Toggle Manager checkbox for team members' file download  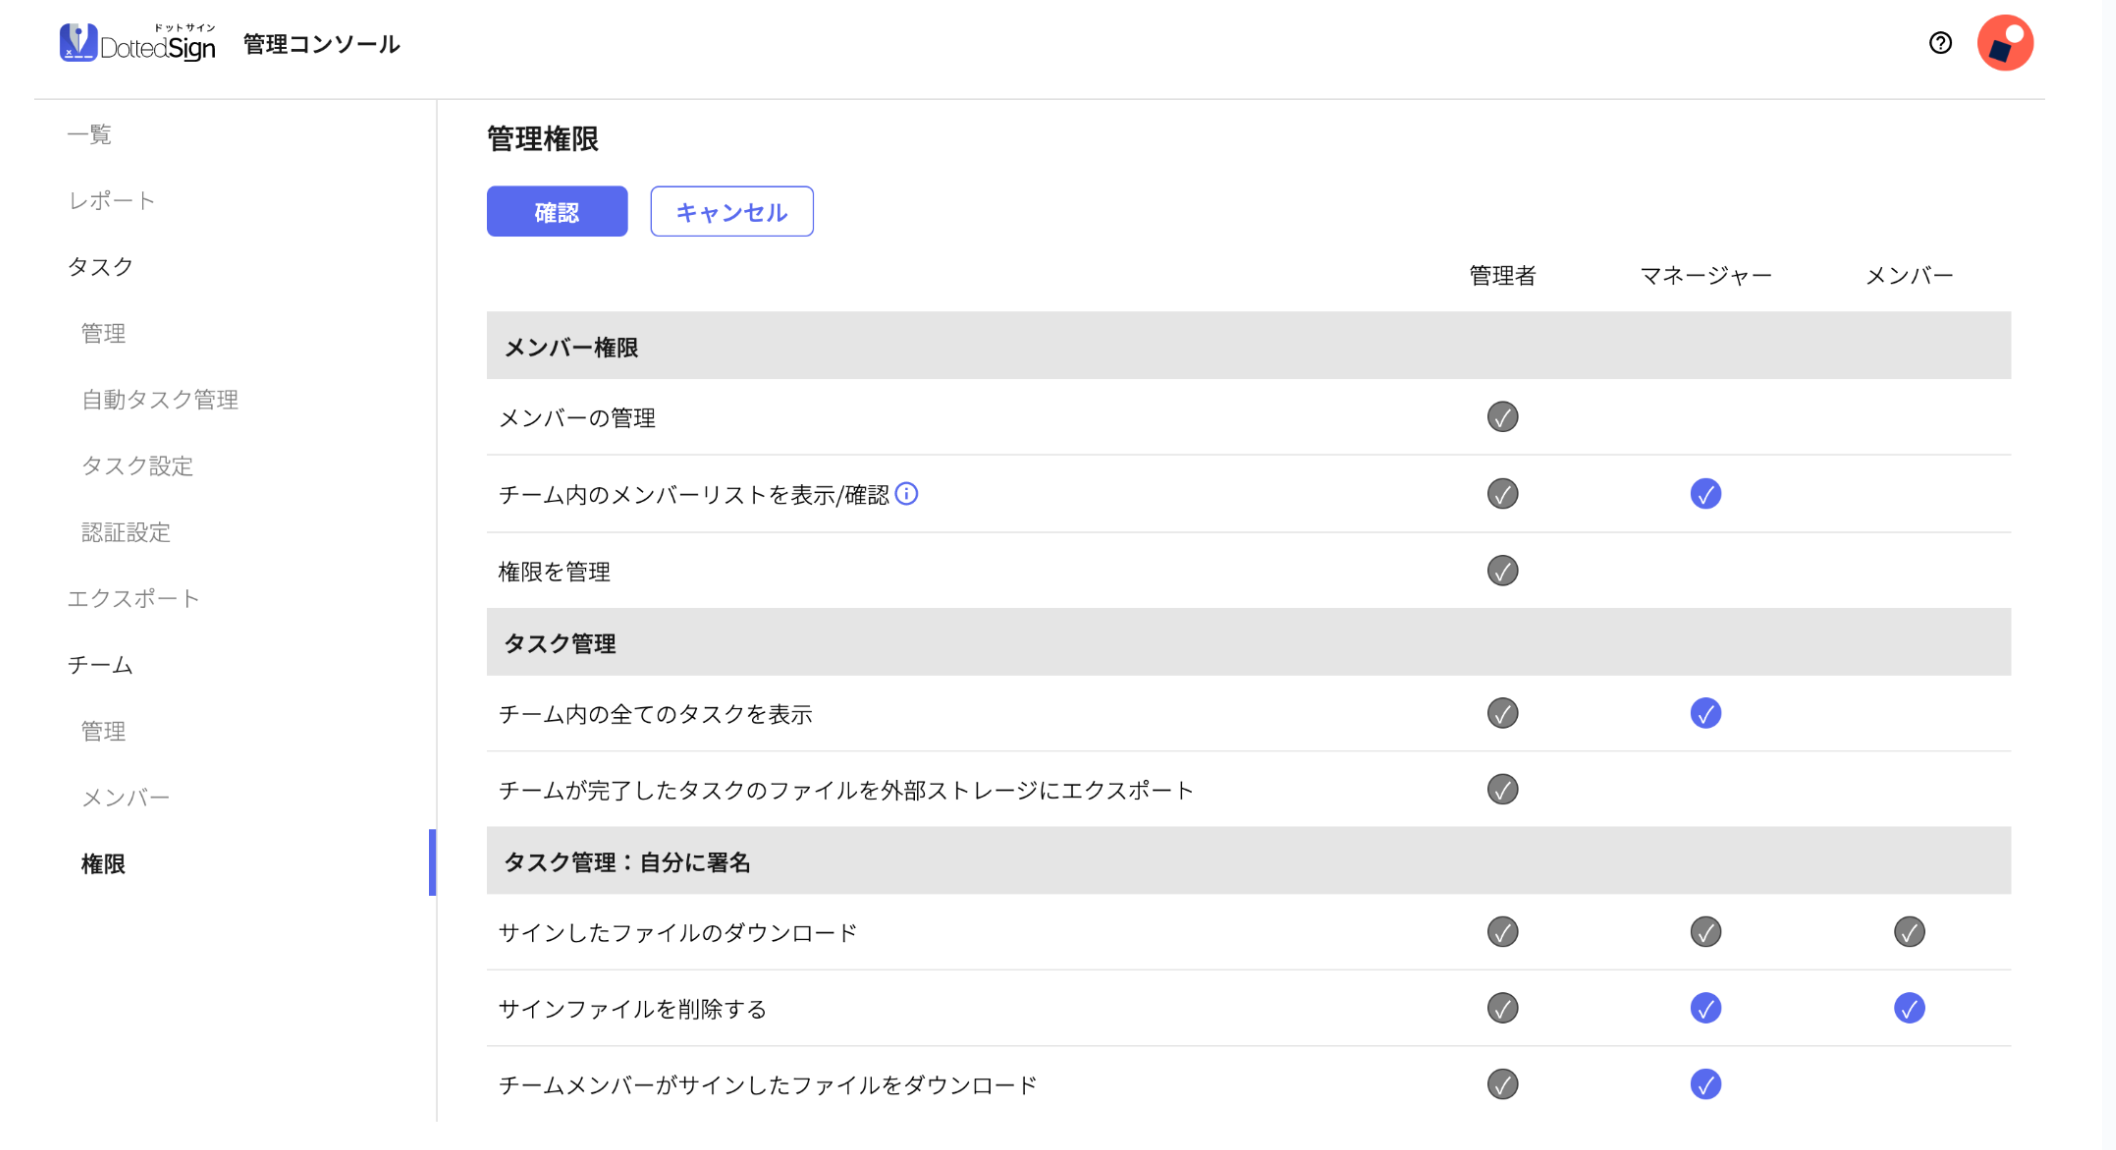tap(1705, 1084)
